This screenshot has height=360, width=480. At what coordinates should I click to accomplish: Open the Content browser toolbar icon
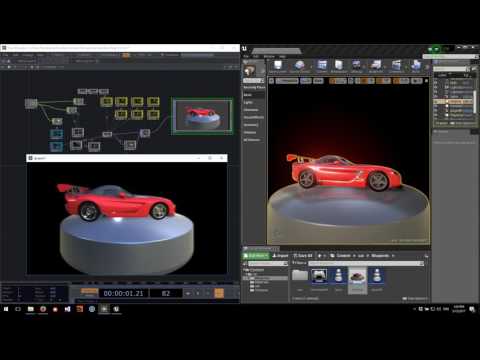[x=322, y=66]
